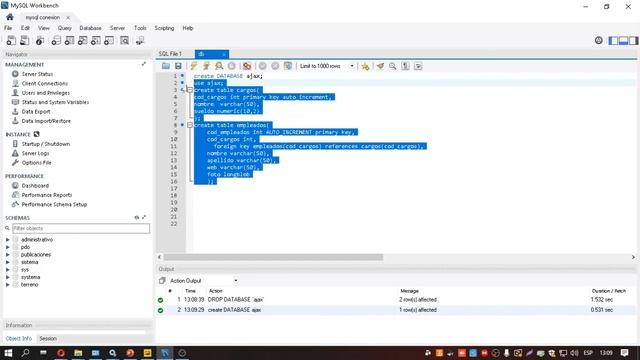This screenshot has width=640, height=360.
Task: Open the preferences gear icon
Action: pos(599,40)
